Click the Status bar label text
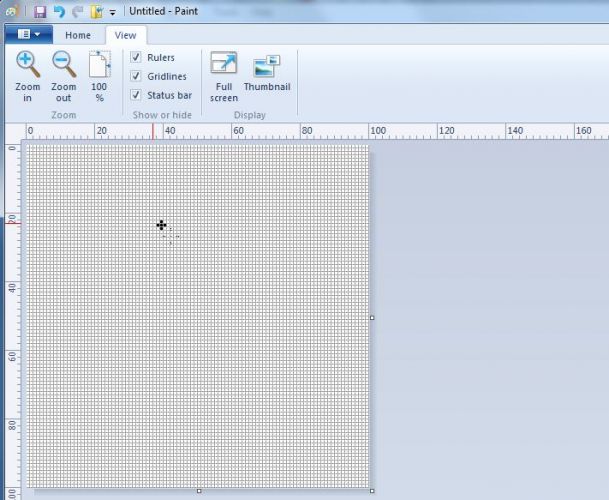This screenshot has height=500, width=609. tap(169, 95)
